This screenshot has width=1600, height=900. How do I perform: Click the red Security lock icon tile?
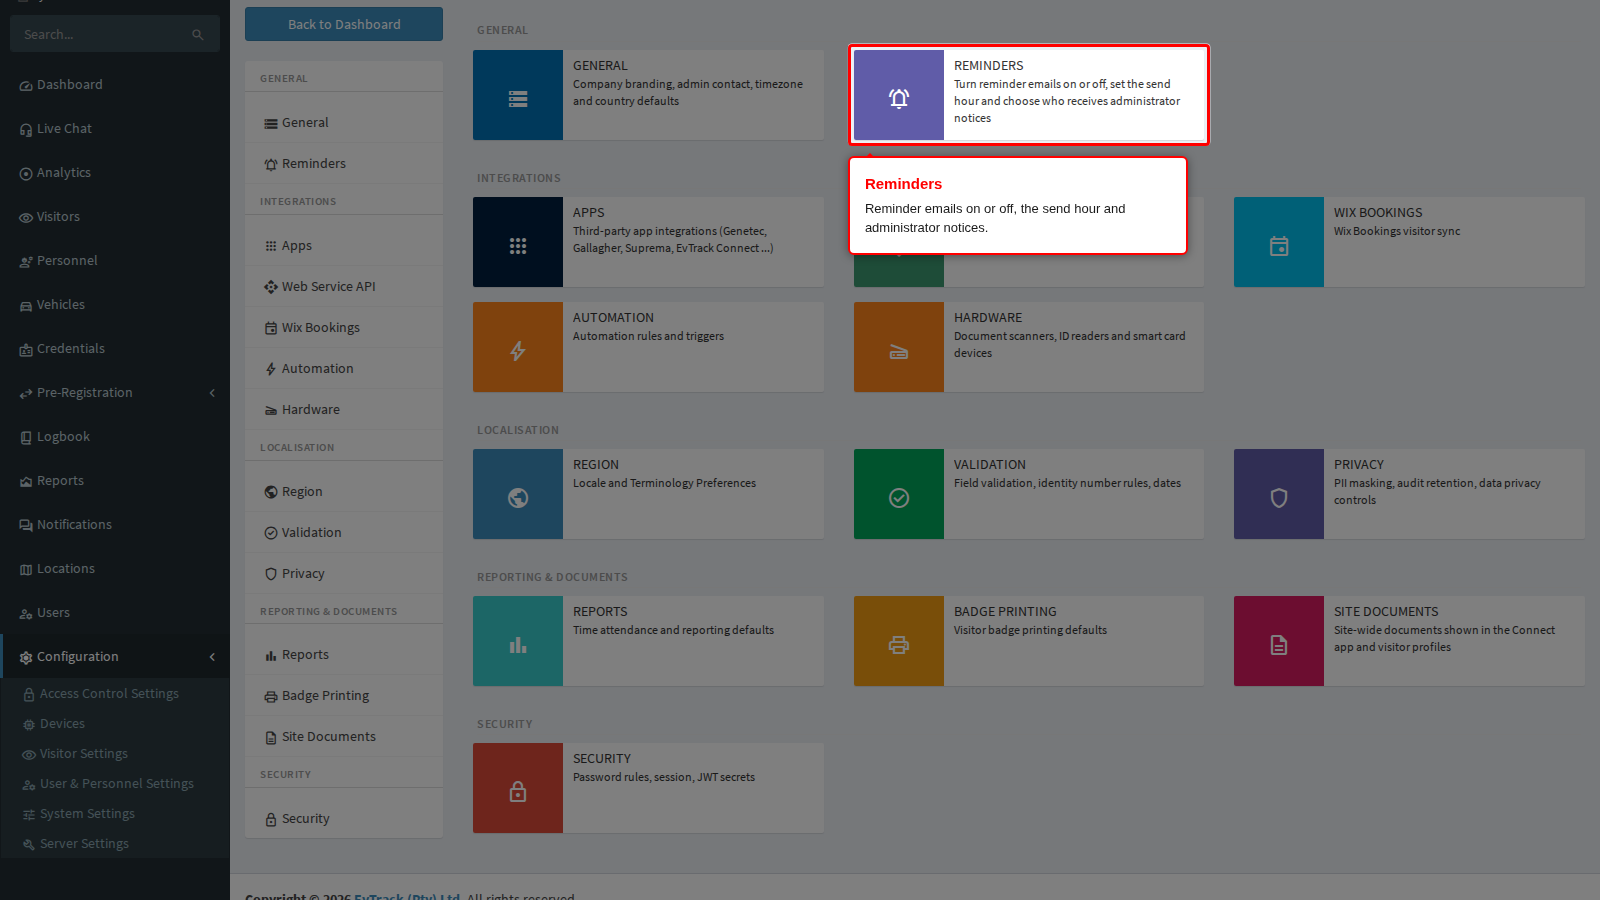518,788
